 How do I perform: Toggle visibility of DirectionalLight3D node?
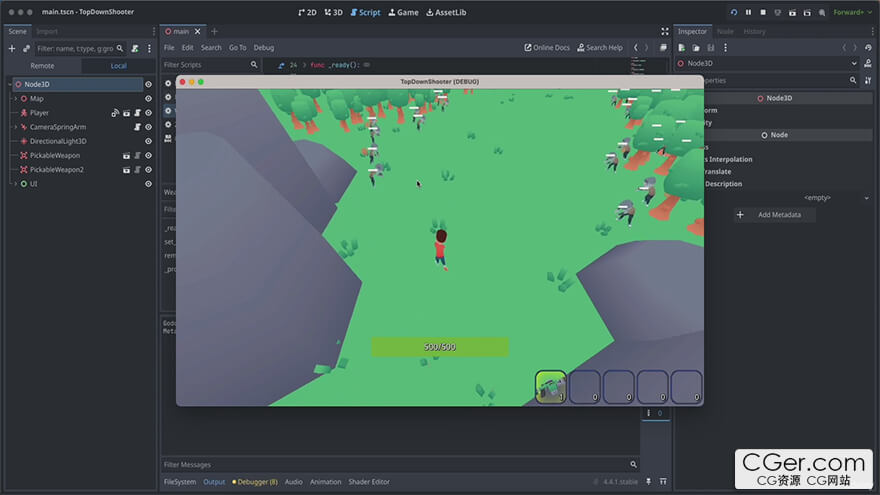point(148,141)
